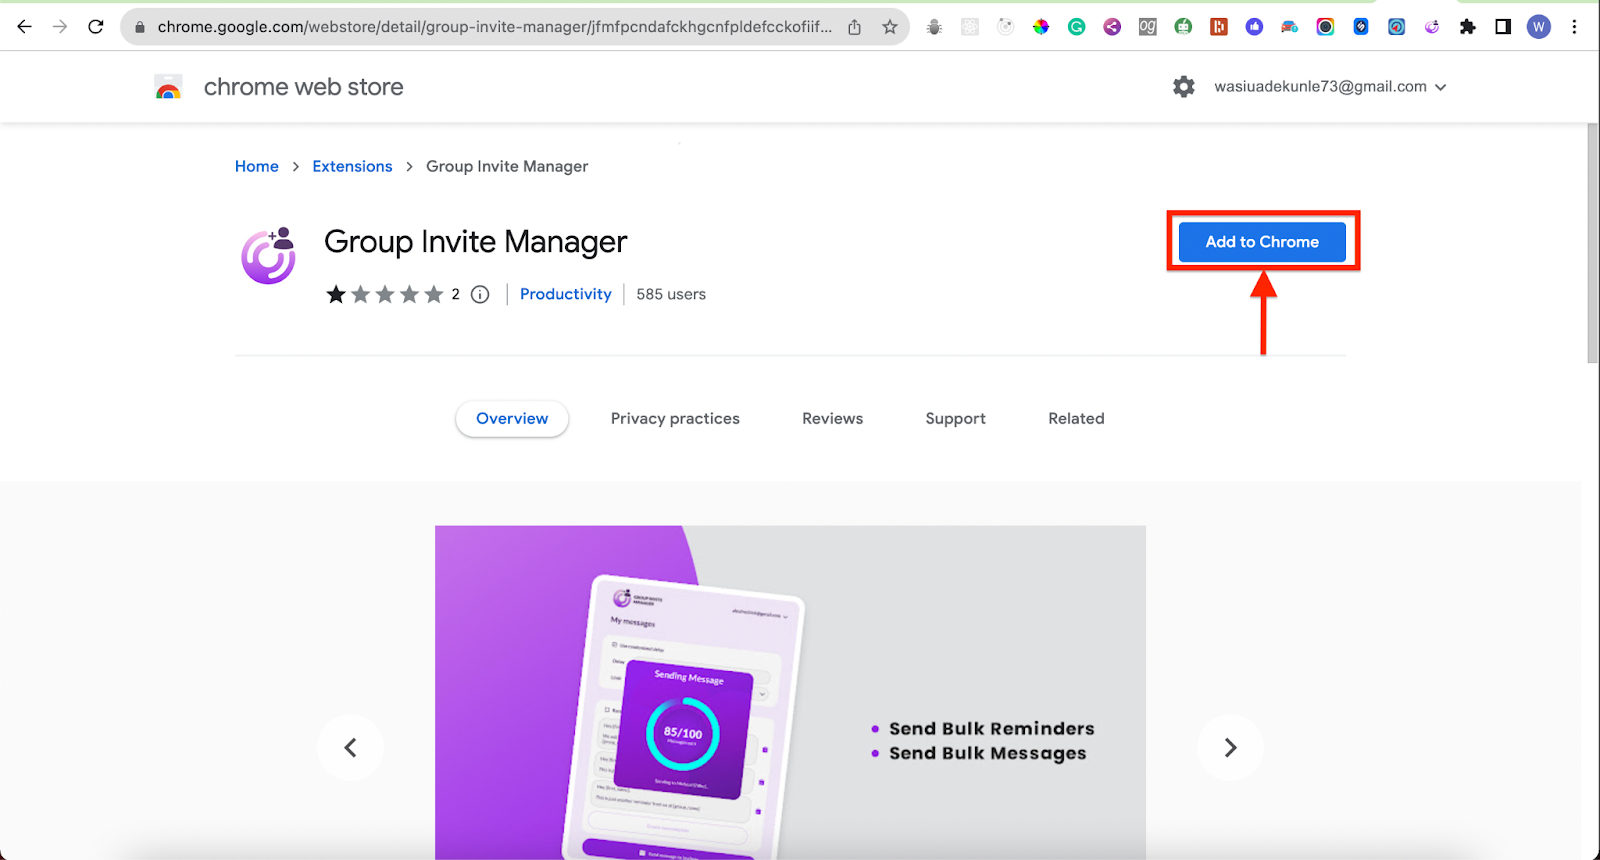This screenshot has height=860, width=1600.
Task: Open the Support tab
Action: coord(955,419)
